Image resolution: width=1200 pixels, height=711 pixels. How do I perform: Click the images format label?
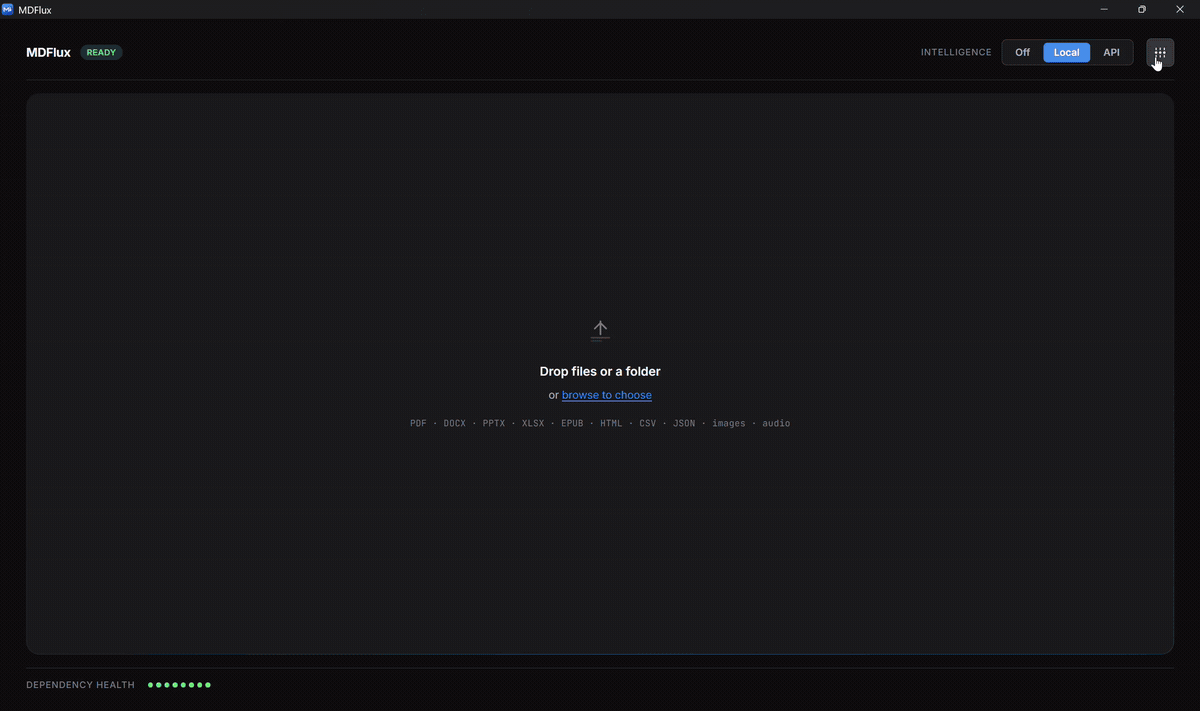click(x=729, y=423)
